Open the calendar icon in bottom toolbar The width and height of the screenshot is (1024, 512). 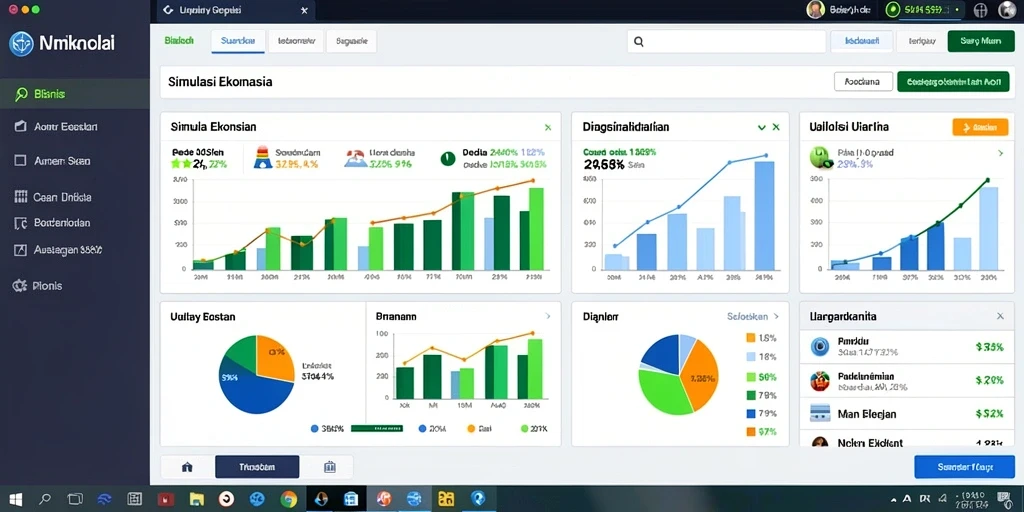tap(329, 467)
